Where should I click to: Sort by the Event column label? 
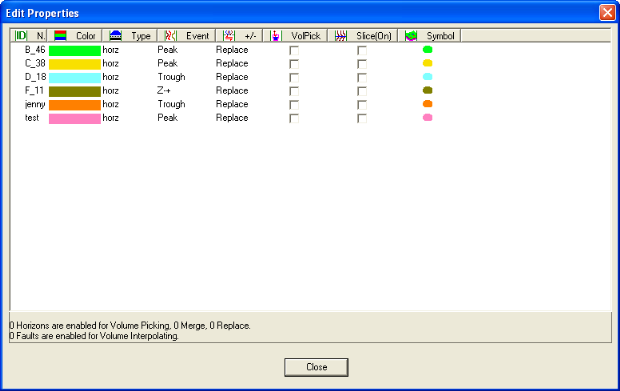(197, 36)
